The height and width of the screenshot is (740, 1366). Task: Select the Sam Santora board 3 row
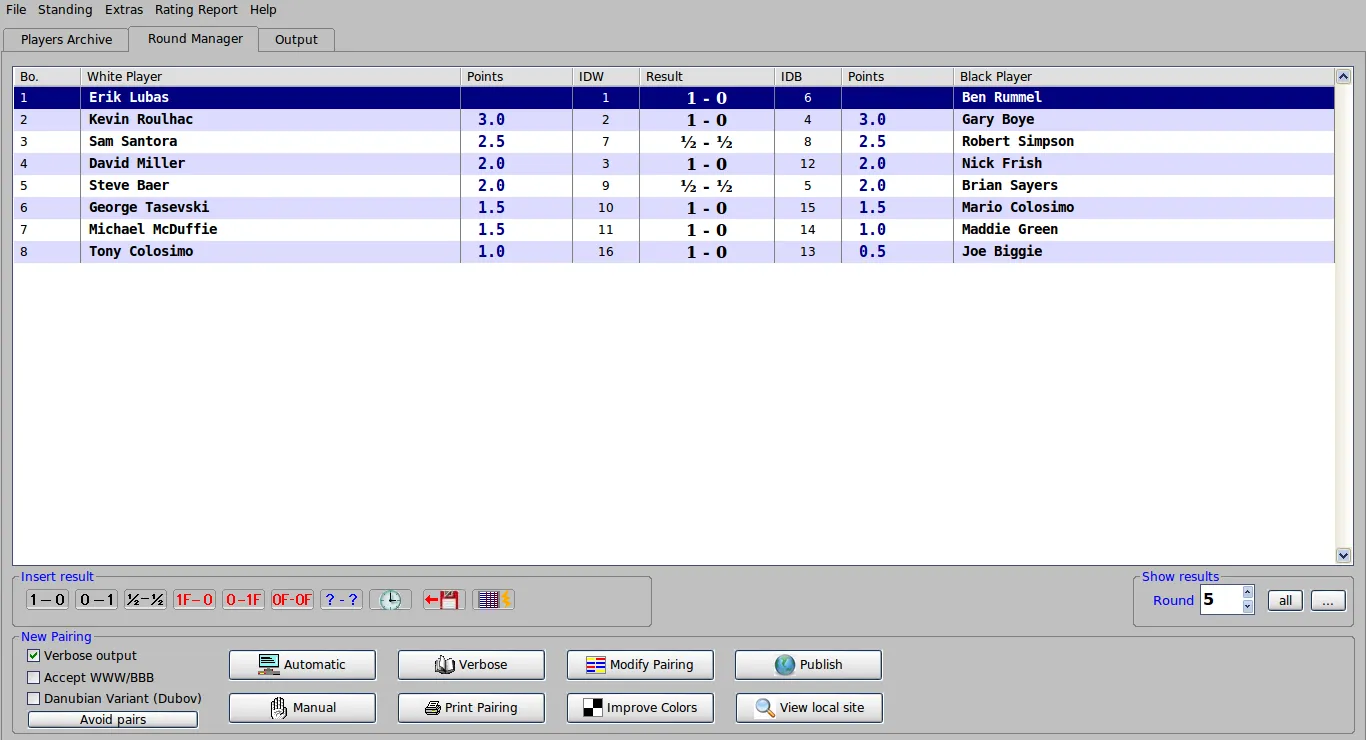coord(133,142)
